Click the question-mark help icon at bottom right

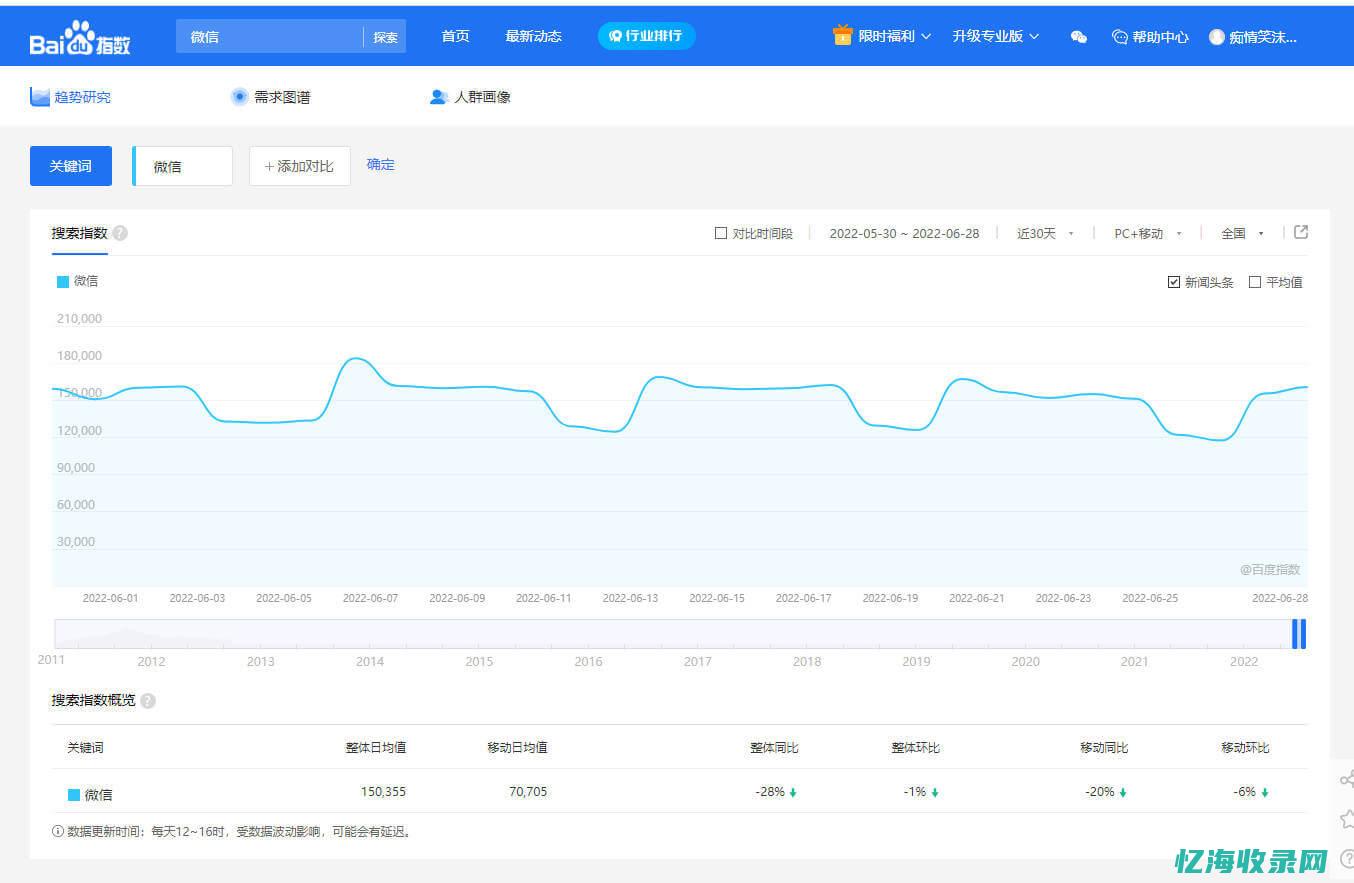[x=1347, y=858]
